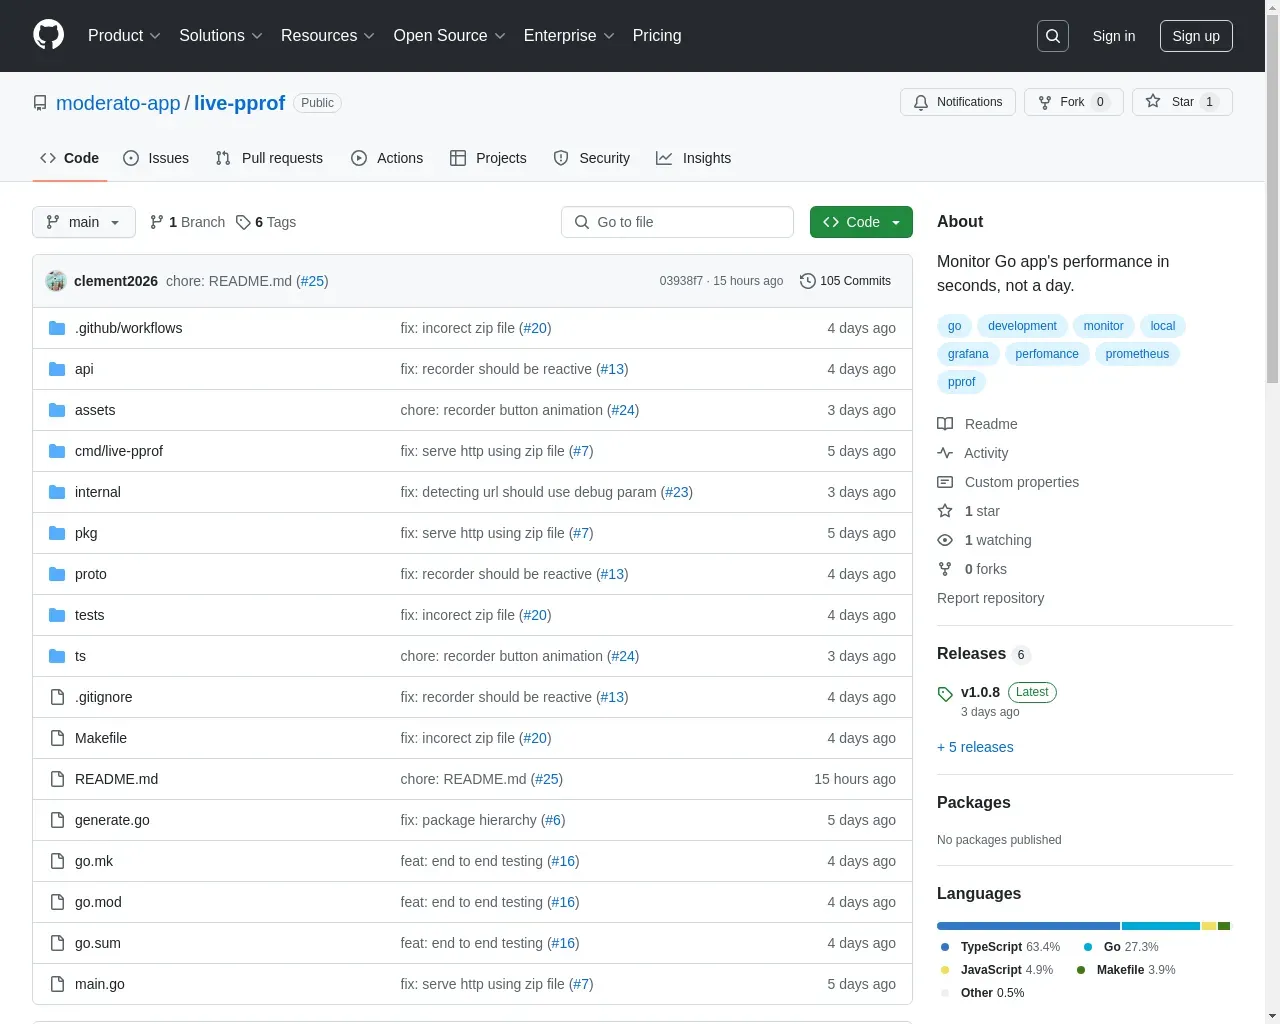This screenshot has height=1024, width=1280.
Task: Expand the Open Source menu
Action: coord(450,36)
